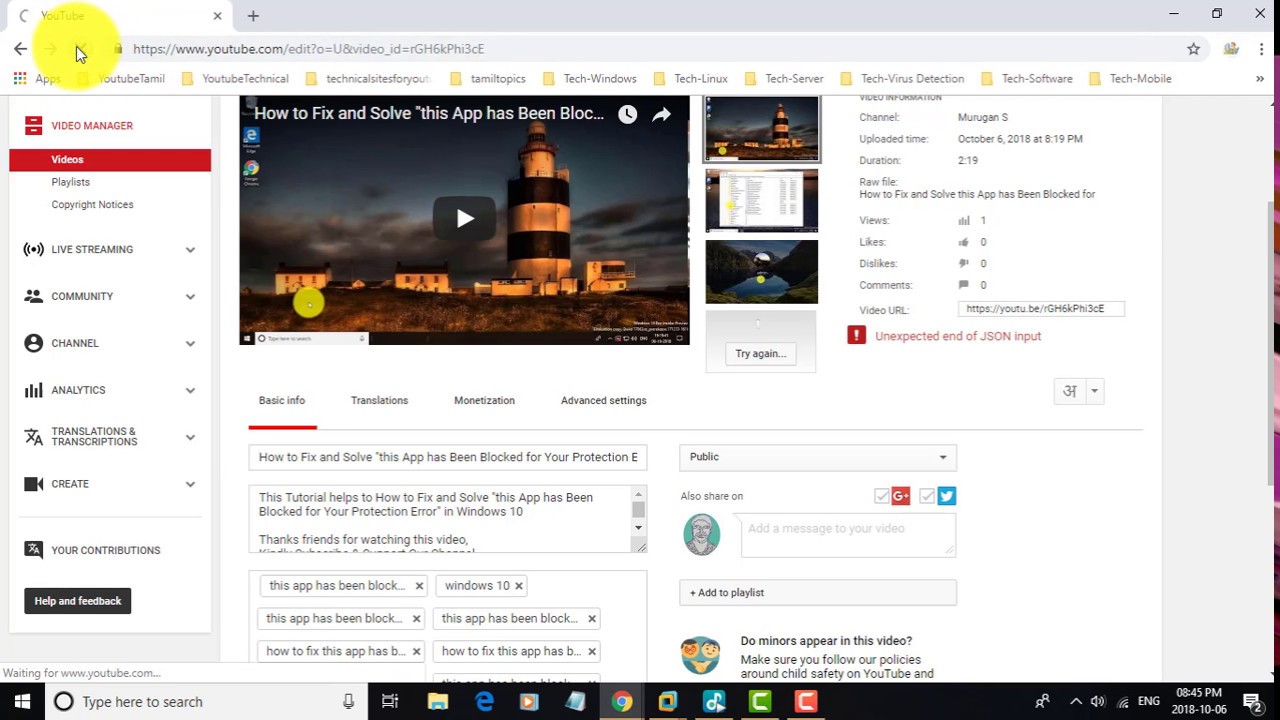Click the taskbar search box
Image resolution: width=1280 pixels, height=720 pixels.
(x=206, y=702)
